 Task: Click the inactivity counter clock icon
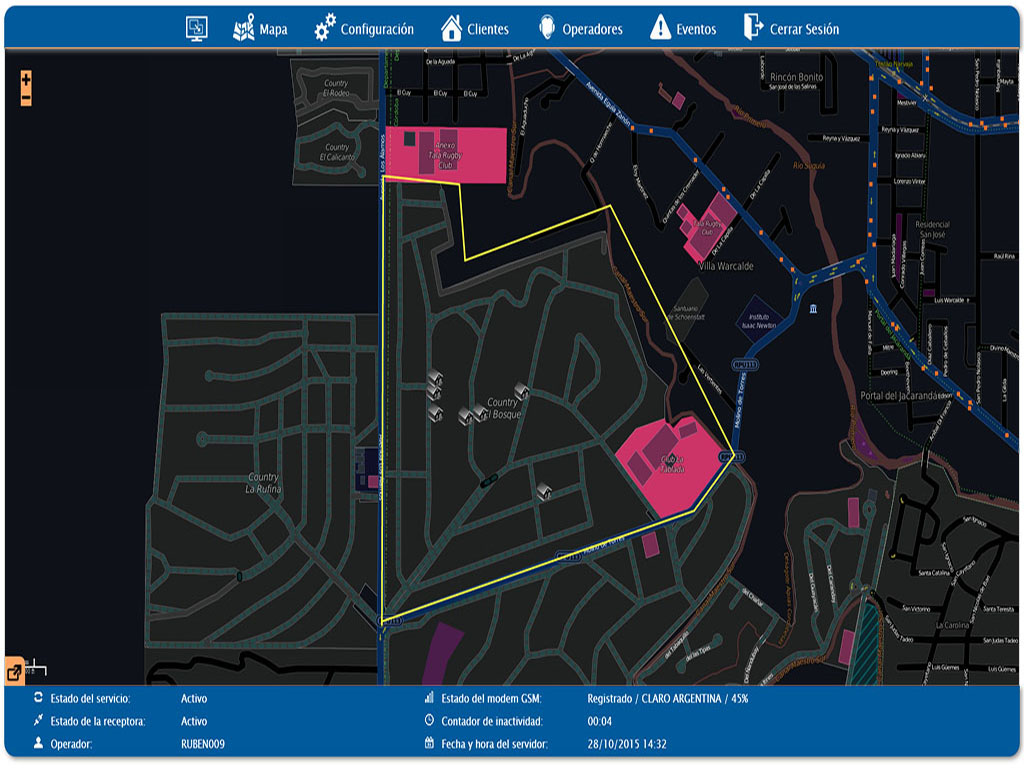pos(429,720)
